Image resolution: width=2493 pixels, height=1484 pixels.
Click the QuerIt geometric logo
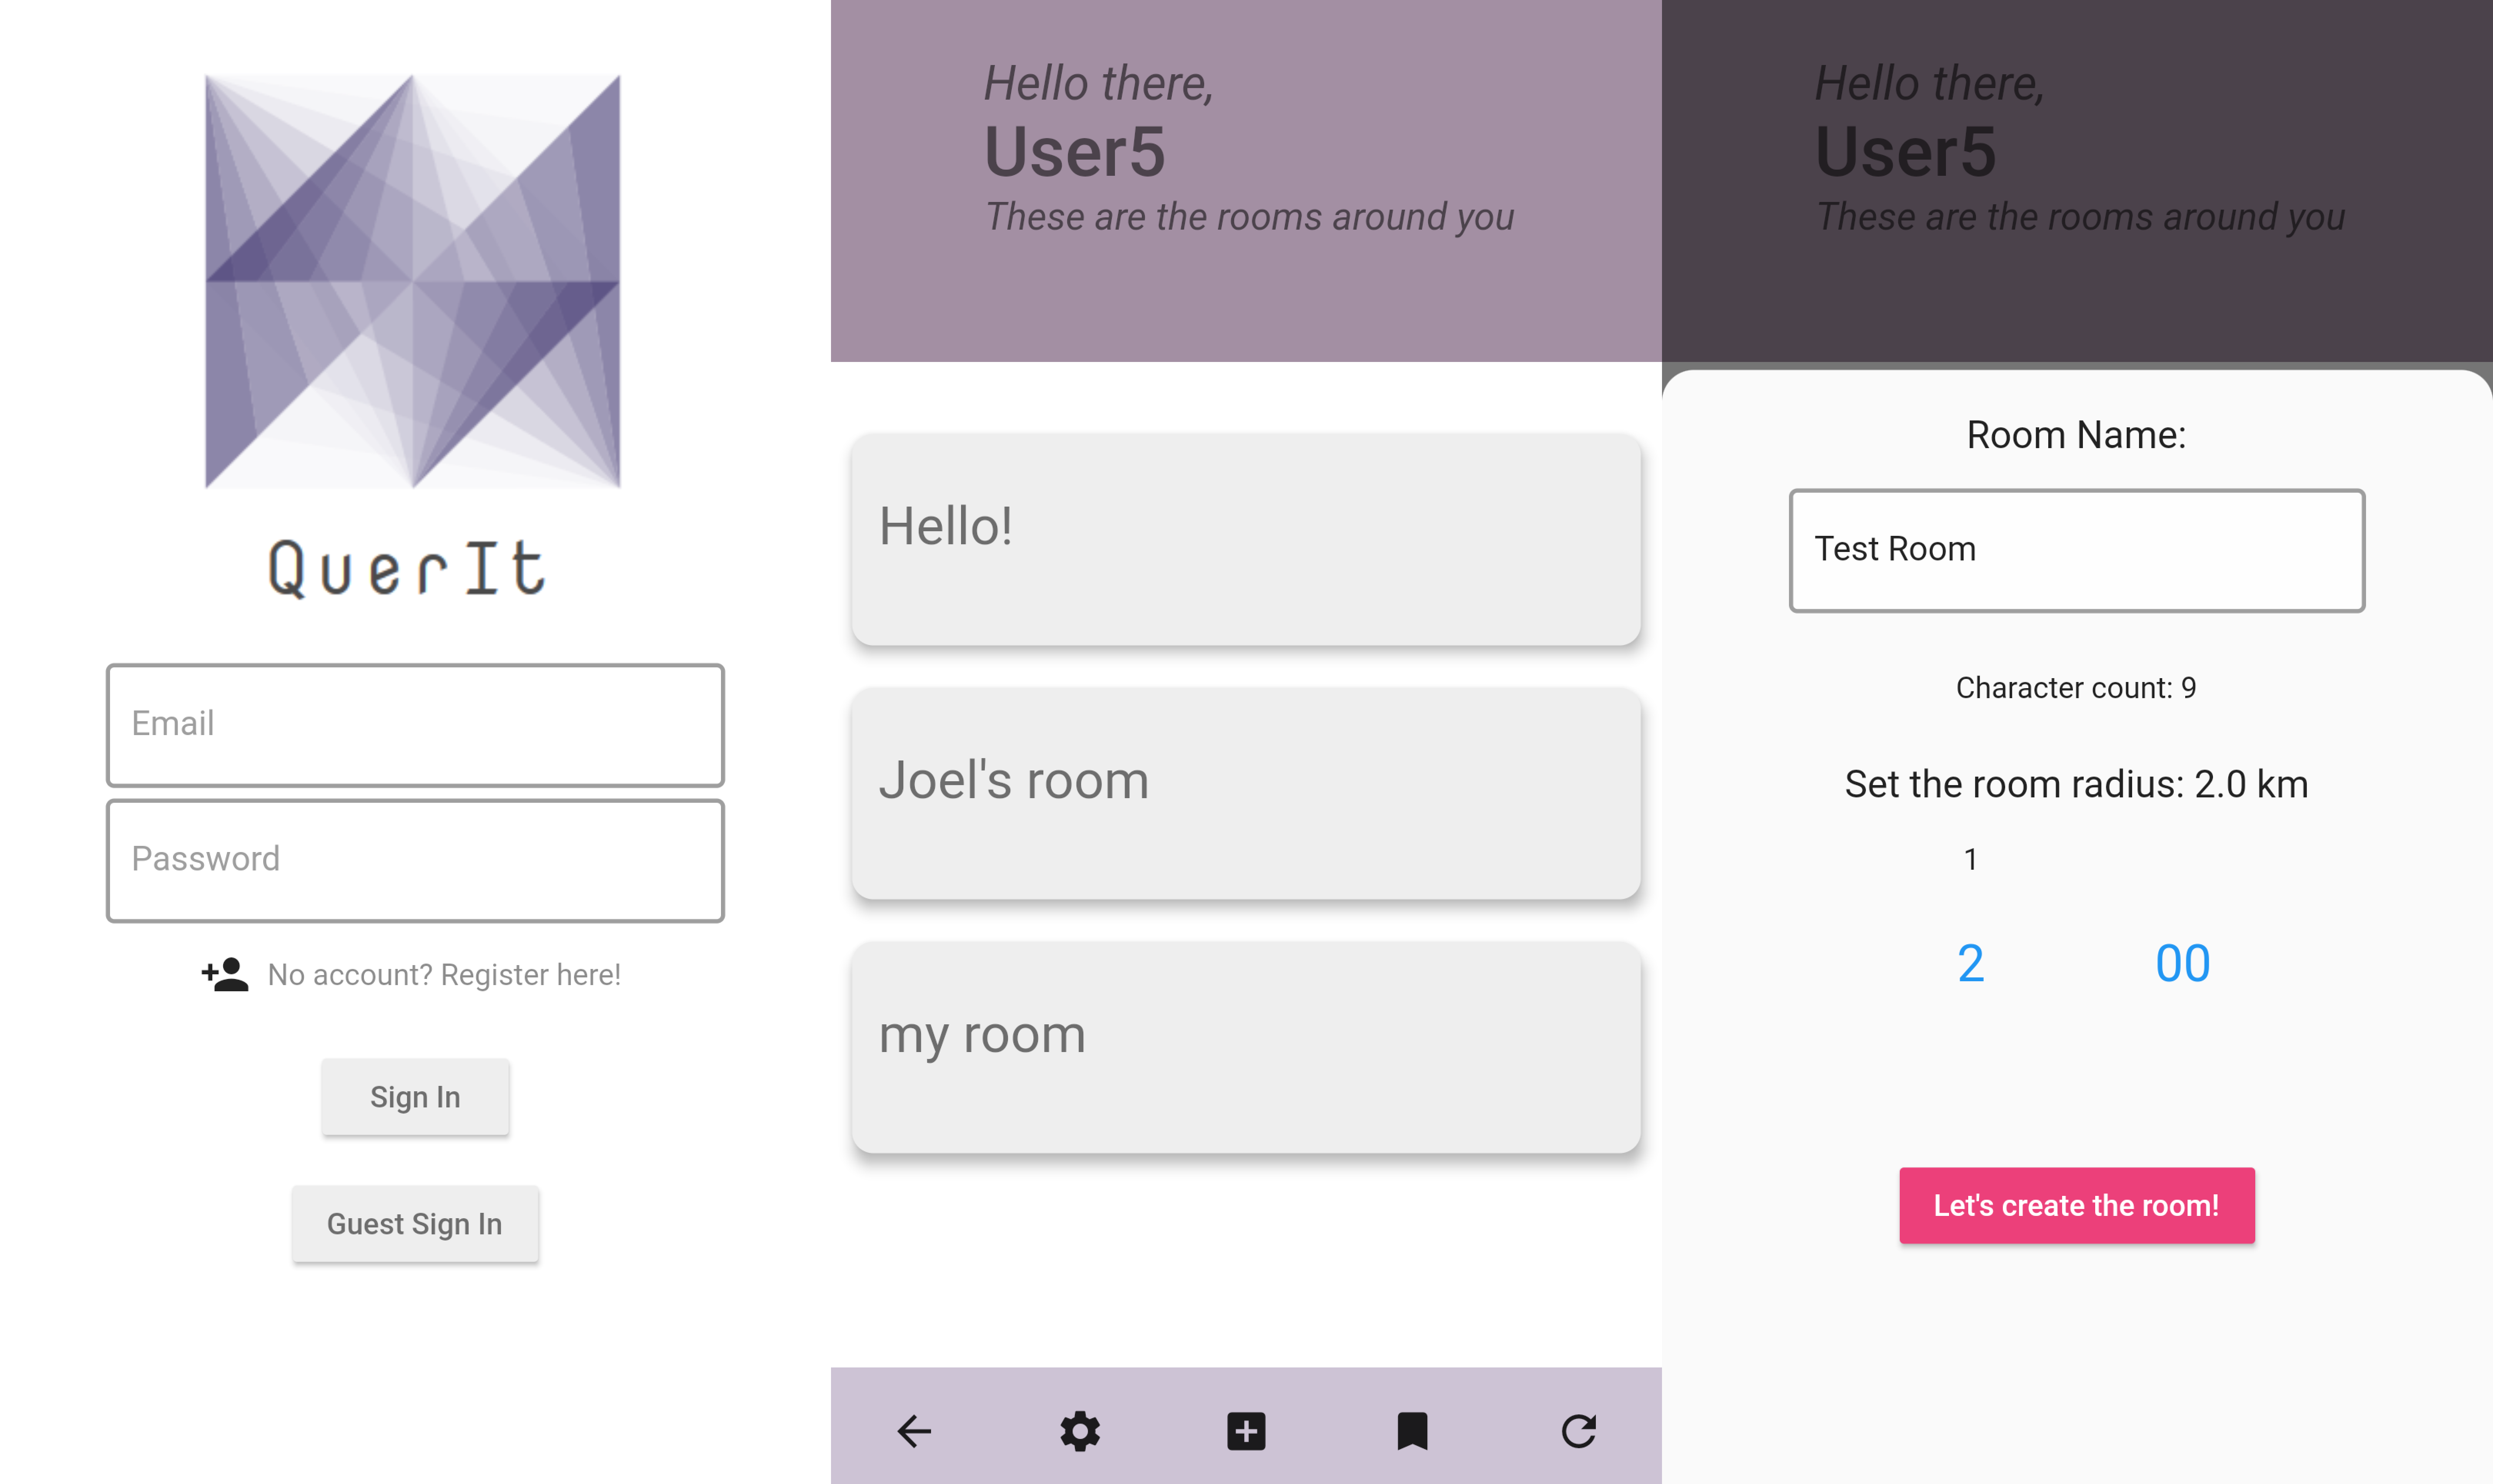click(x=413, y=281)
